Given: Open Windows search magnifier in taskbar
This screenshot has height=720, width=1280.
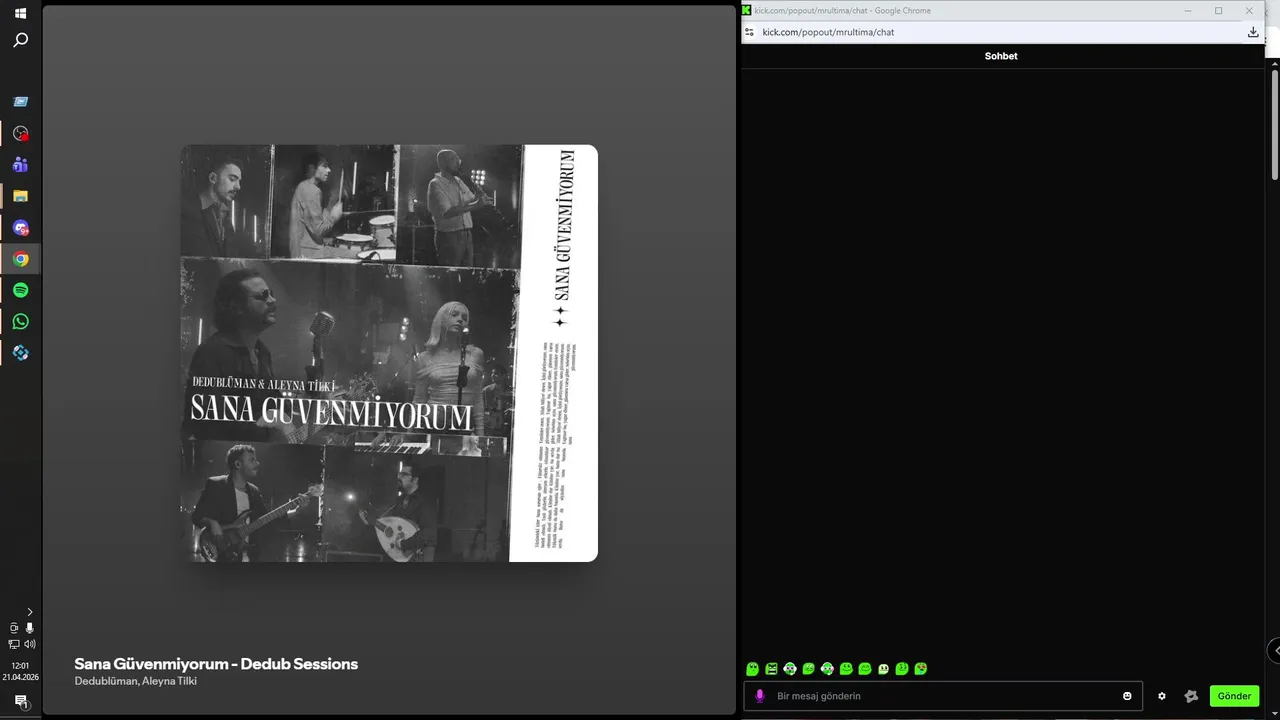Looking at the screenshot, I should (x=20, y=40).
